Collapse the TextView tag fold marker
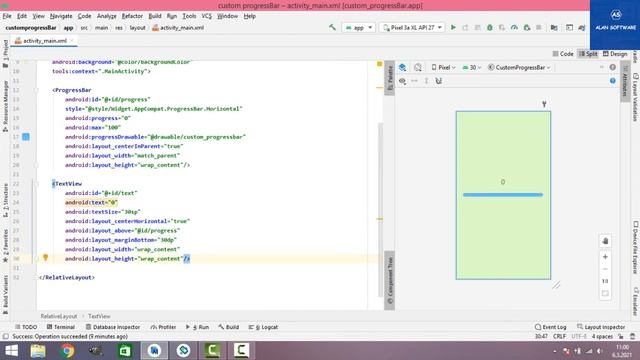 36,184
